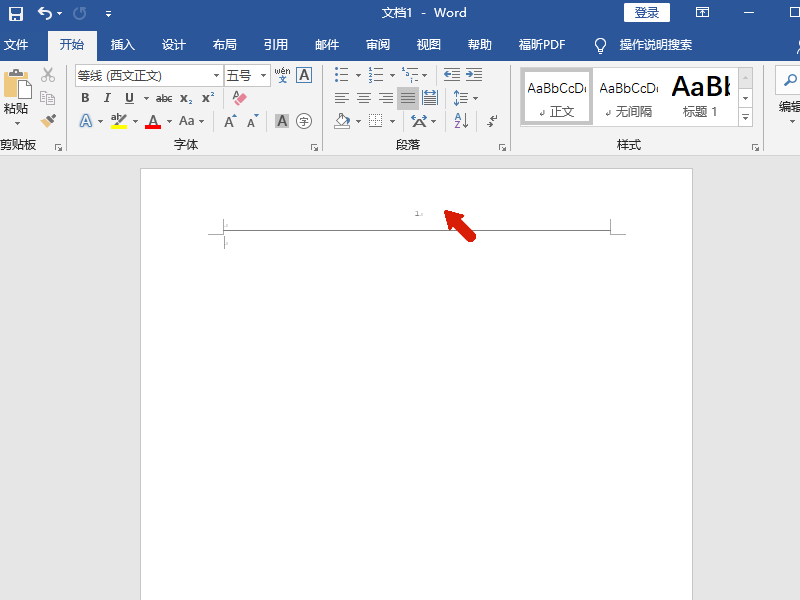Toggle strikethrough abc
800x600 pixels.
point(164,98)
